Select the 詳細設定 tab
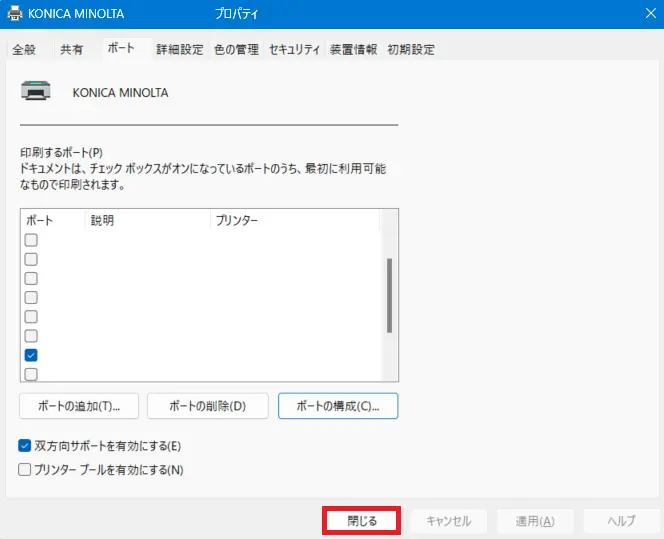Image resolution: width=664 pixels, height=539 pixels. pyautogui.click(x=180, y=50)
